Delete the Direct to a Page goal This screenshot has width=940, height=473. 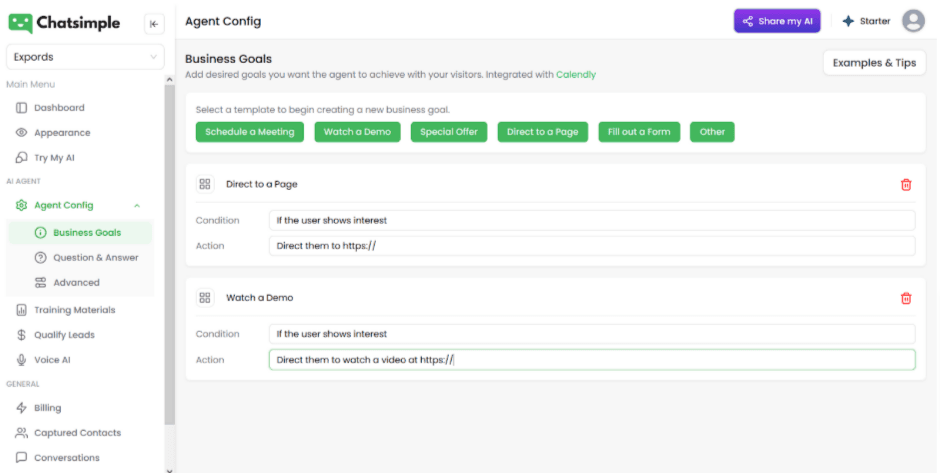coord(906,184)
